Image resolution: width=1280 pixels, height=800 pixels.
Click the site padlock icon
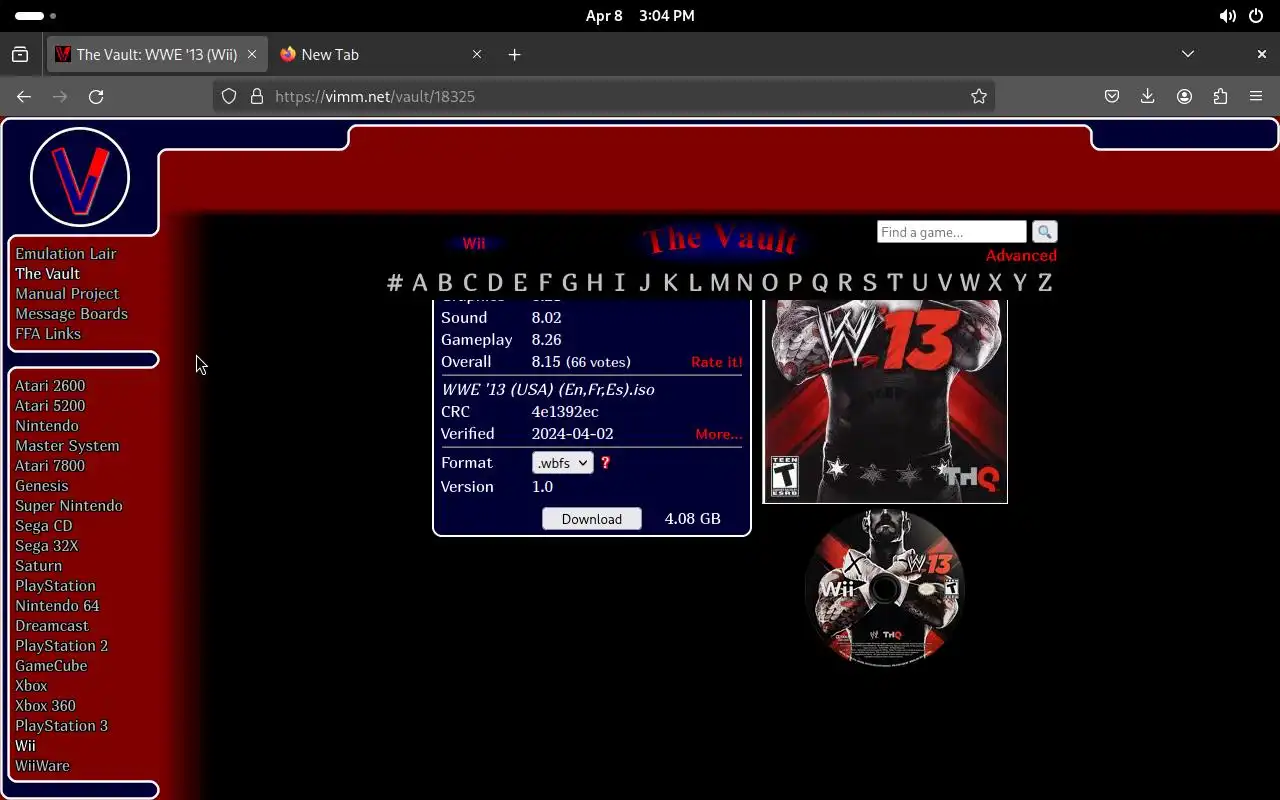[x=257, y=96]
